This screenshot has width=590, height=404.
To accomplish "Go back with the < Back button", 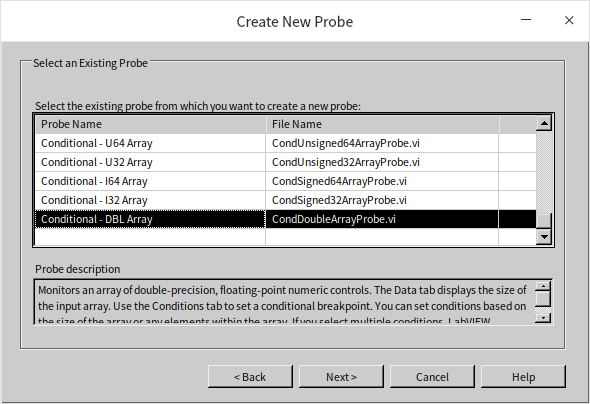I will pos(250,377).
